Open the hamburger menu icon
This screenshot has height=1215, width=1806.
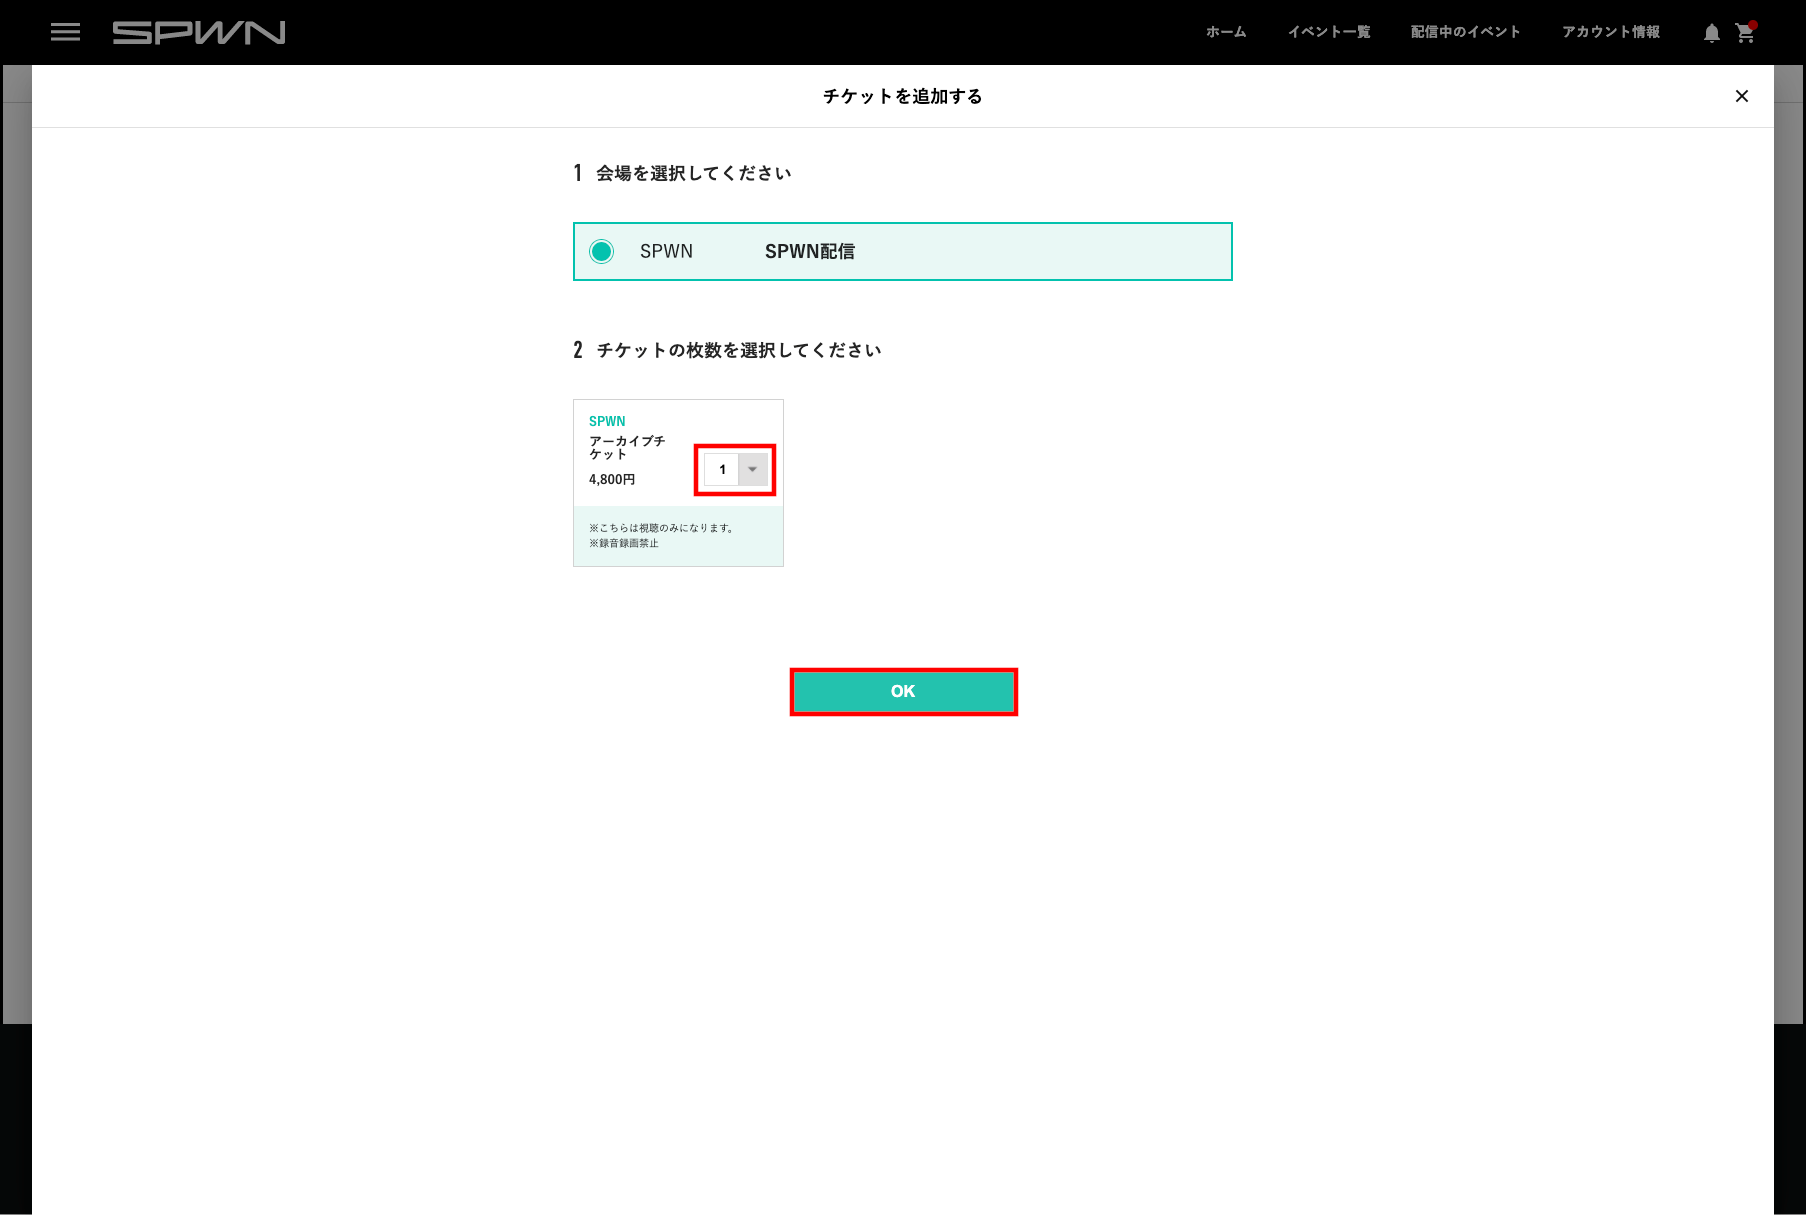[65, 32]
